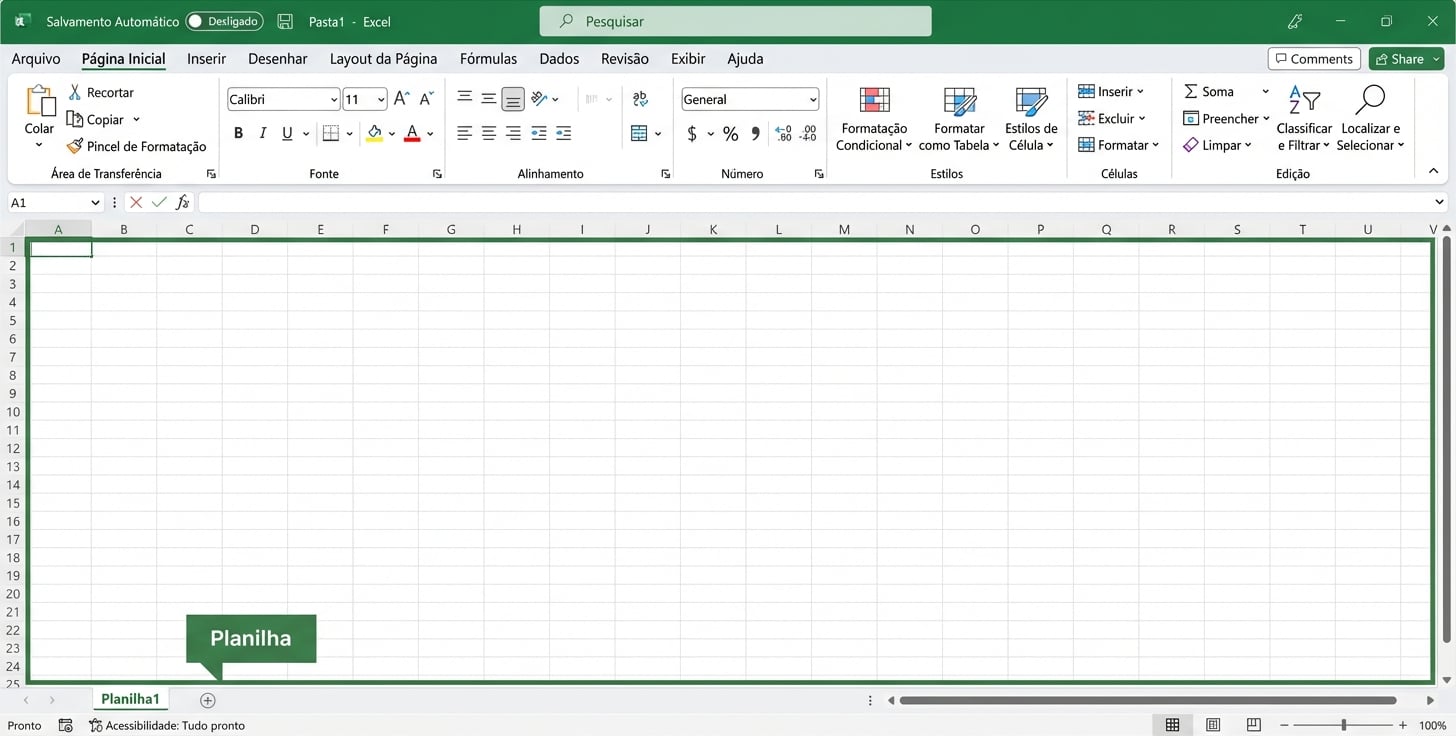Toggle wrap text icon
This screenshot has height=736, width=1456.
coord(641,98)
